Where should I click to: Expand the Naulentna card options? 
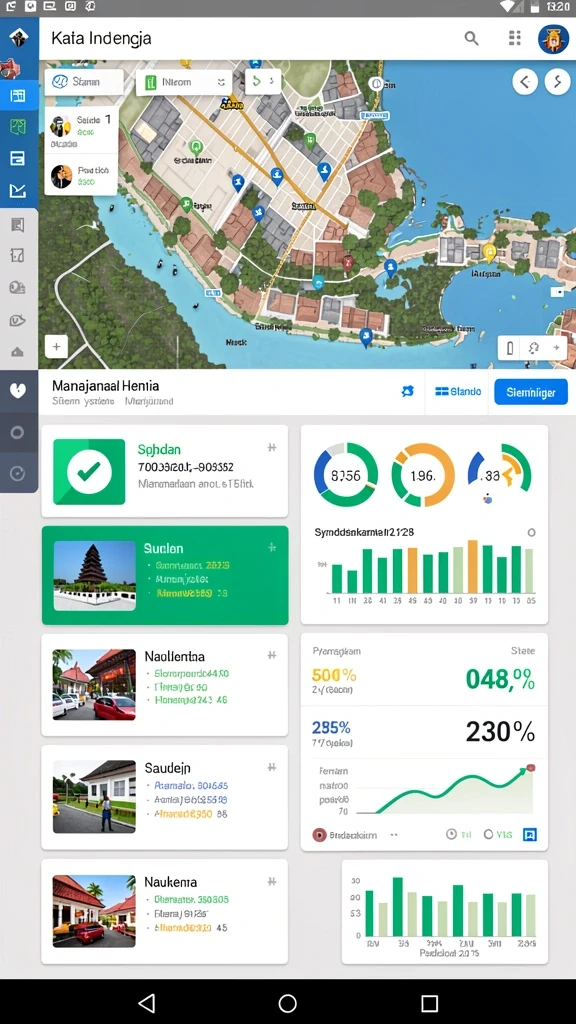coord(272,655)
